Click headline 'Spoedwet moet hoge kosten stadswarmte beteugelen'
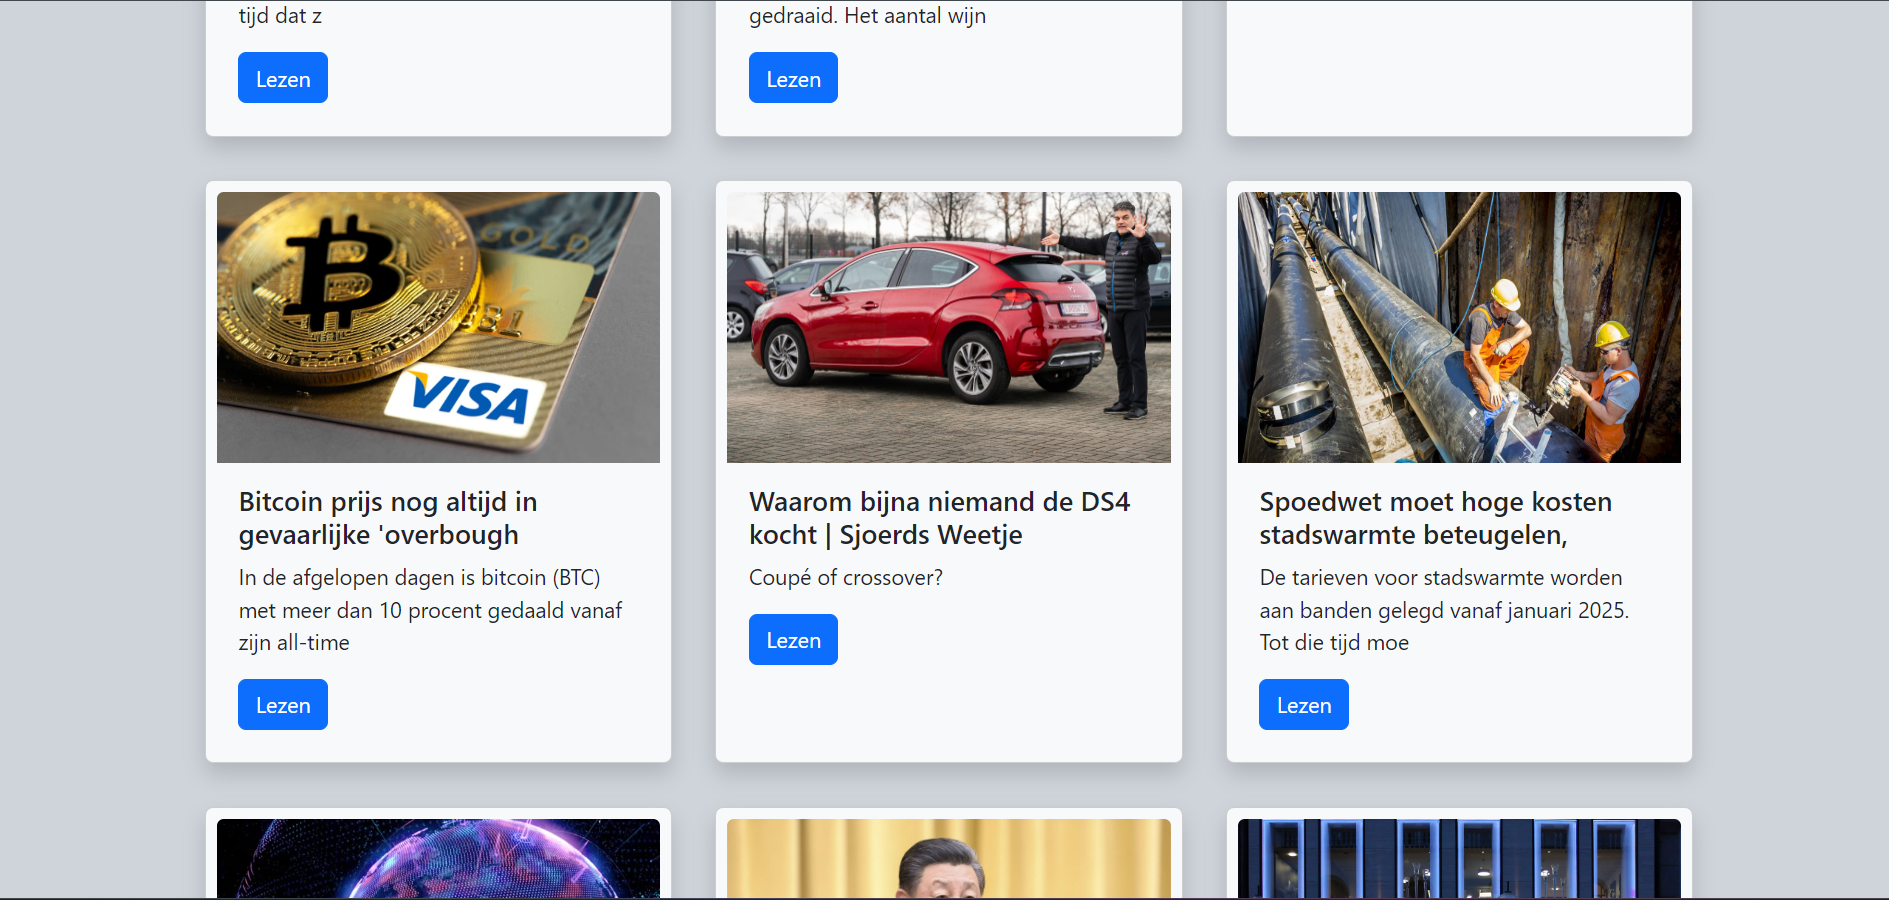 pyautogui.click(x=1435, y=518)
